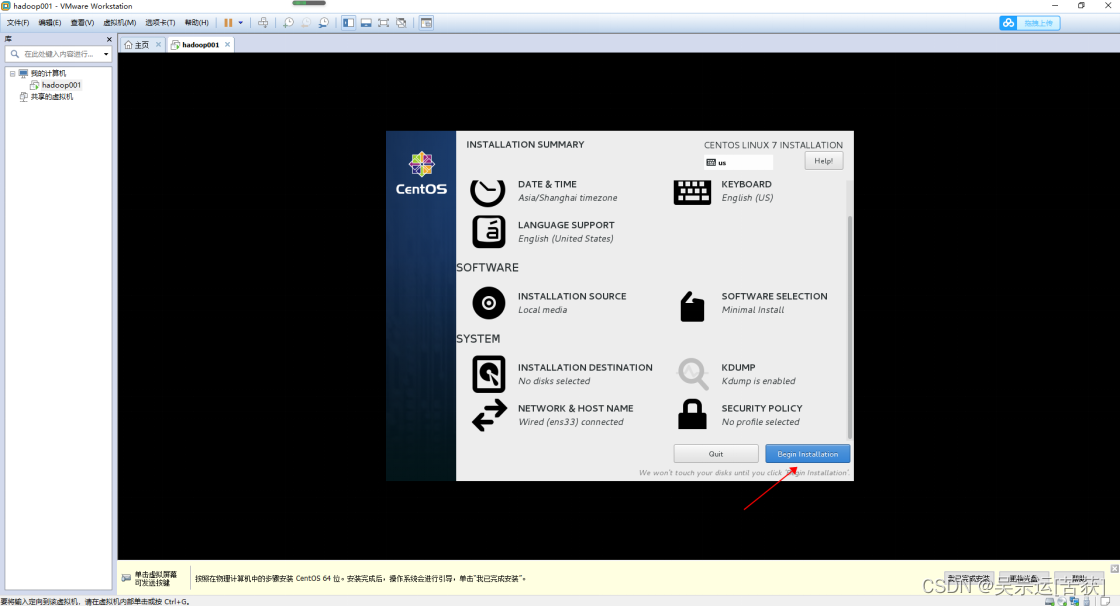1120x606 pixels.
Task: Close the 主页 tab
Action: point(159,44)
